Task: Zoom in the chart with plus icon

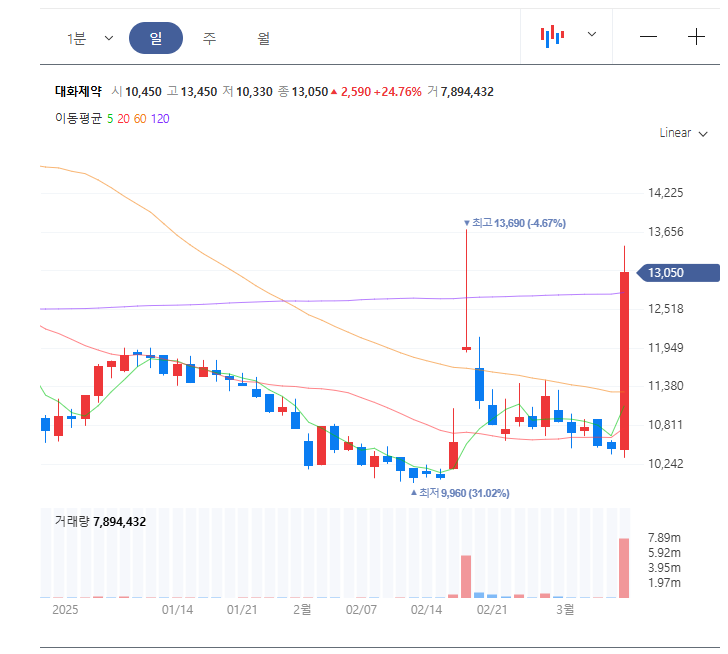Action: point(696,37)
